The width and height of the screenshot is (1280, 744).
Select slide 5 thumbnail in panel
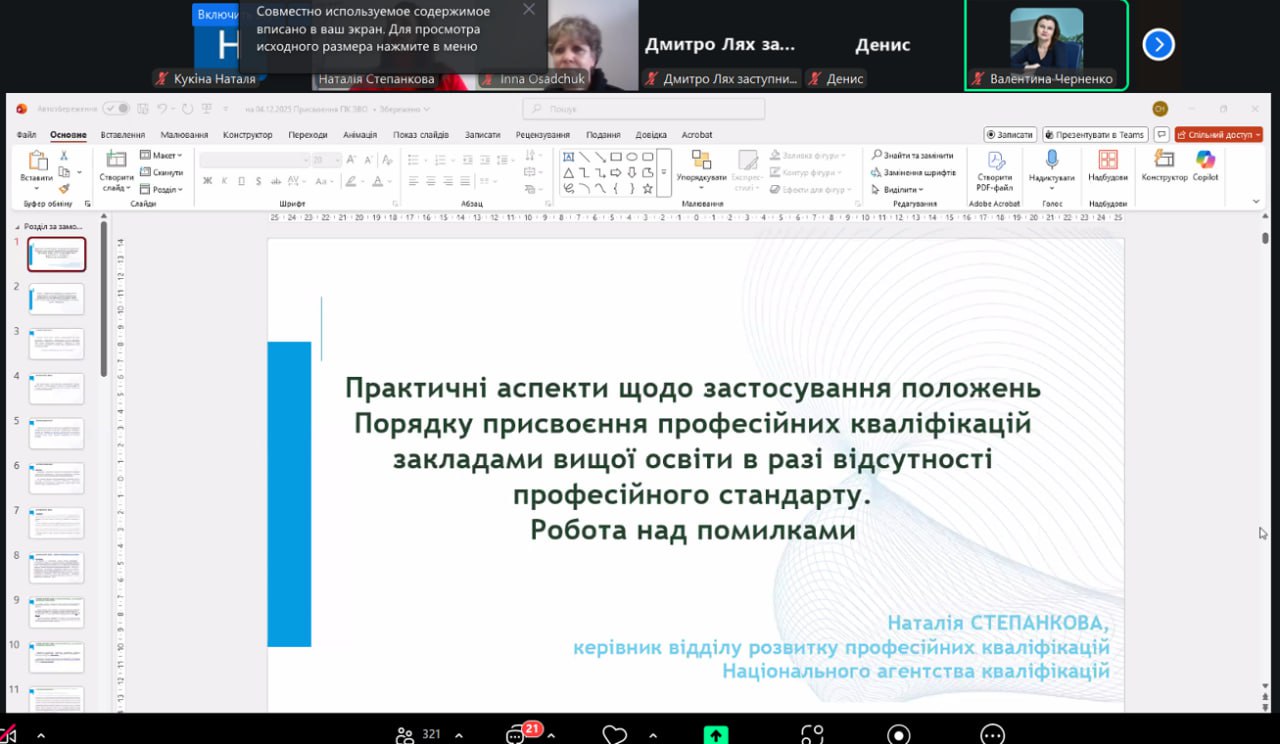pos(57,433)
